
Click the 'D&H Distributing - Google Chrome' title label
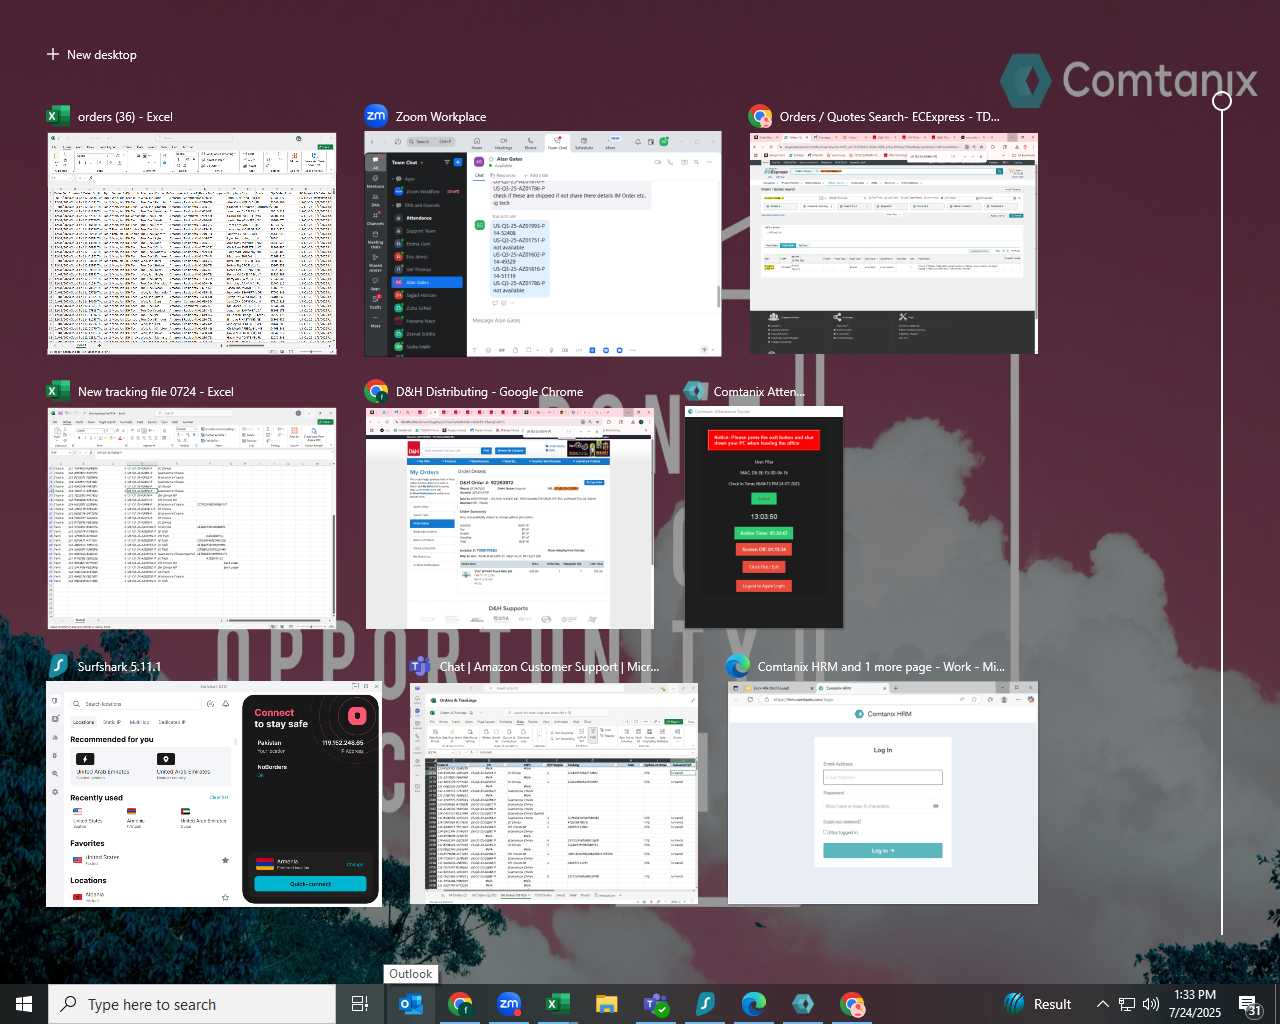pyautogui.click(x=489, y=392)
